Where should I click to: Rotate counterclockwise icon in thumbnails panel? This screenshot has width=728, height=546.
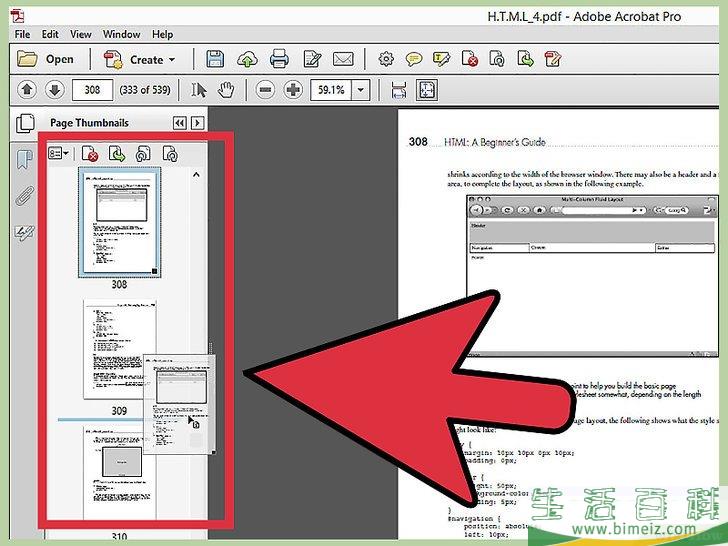143,154
